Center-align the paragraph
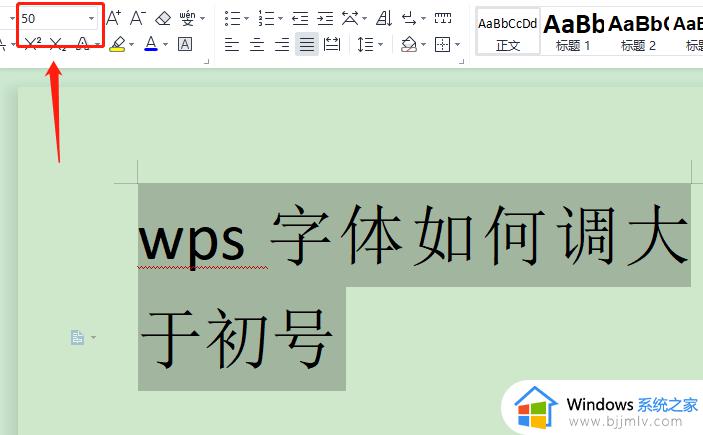Screen dimensions: 703x435 click(257, 44)
